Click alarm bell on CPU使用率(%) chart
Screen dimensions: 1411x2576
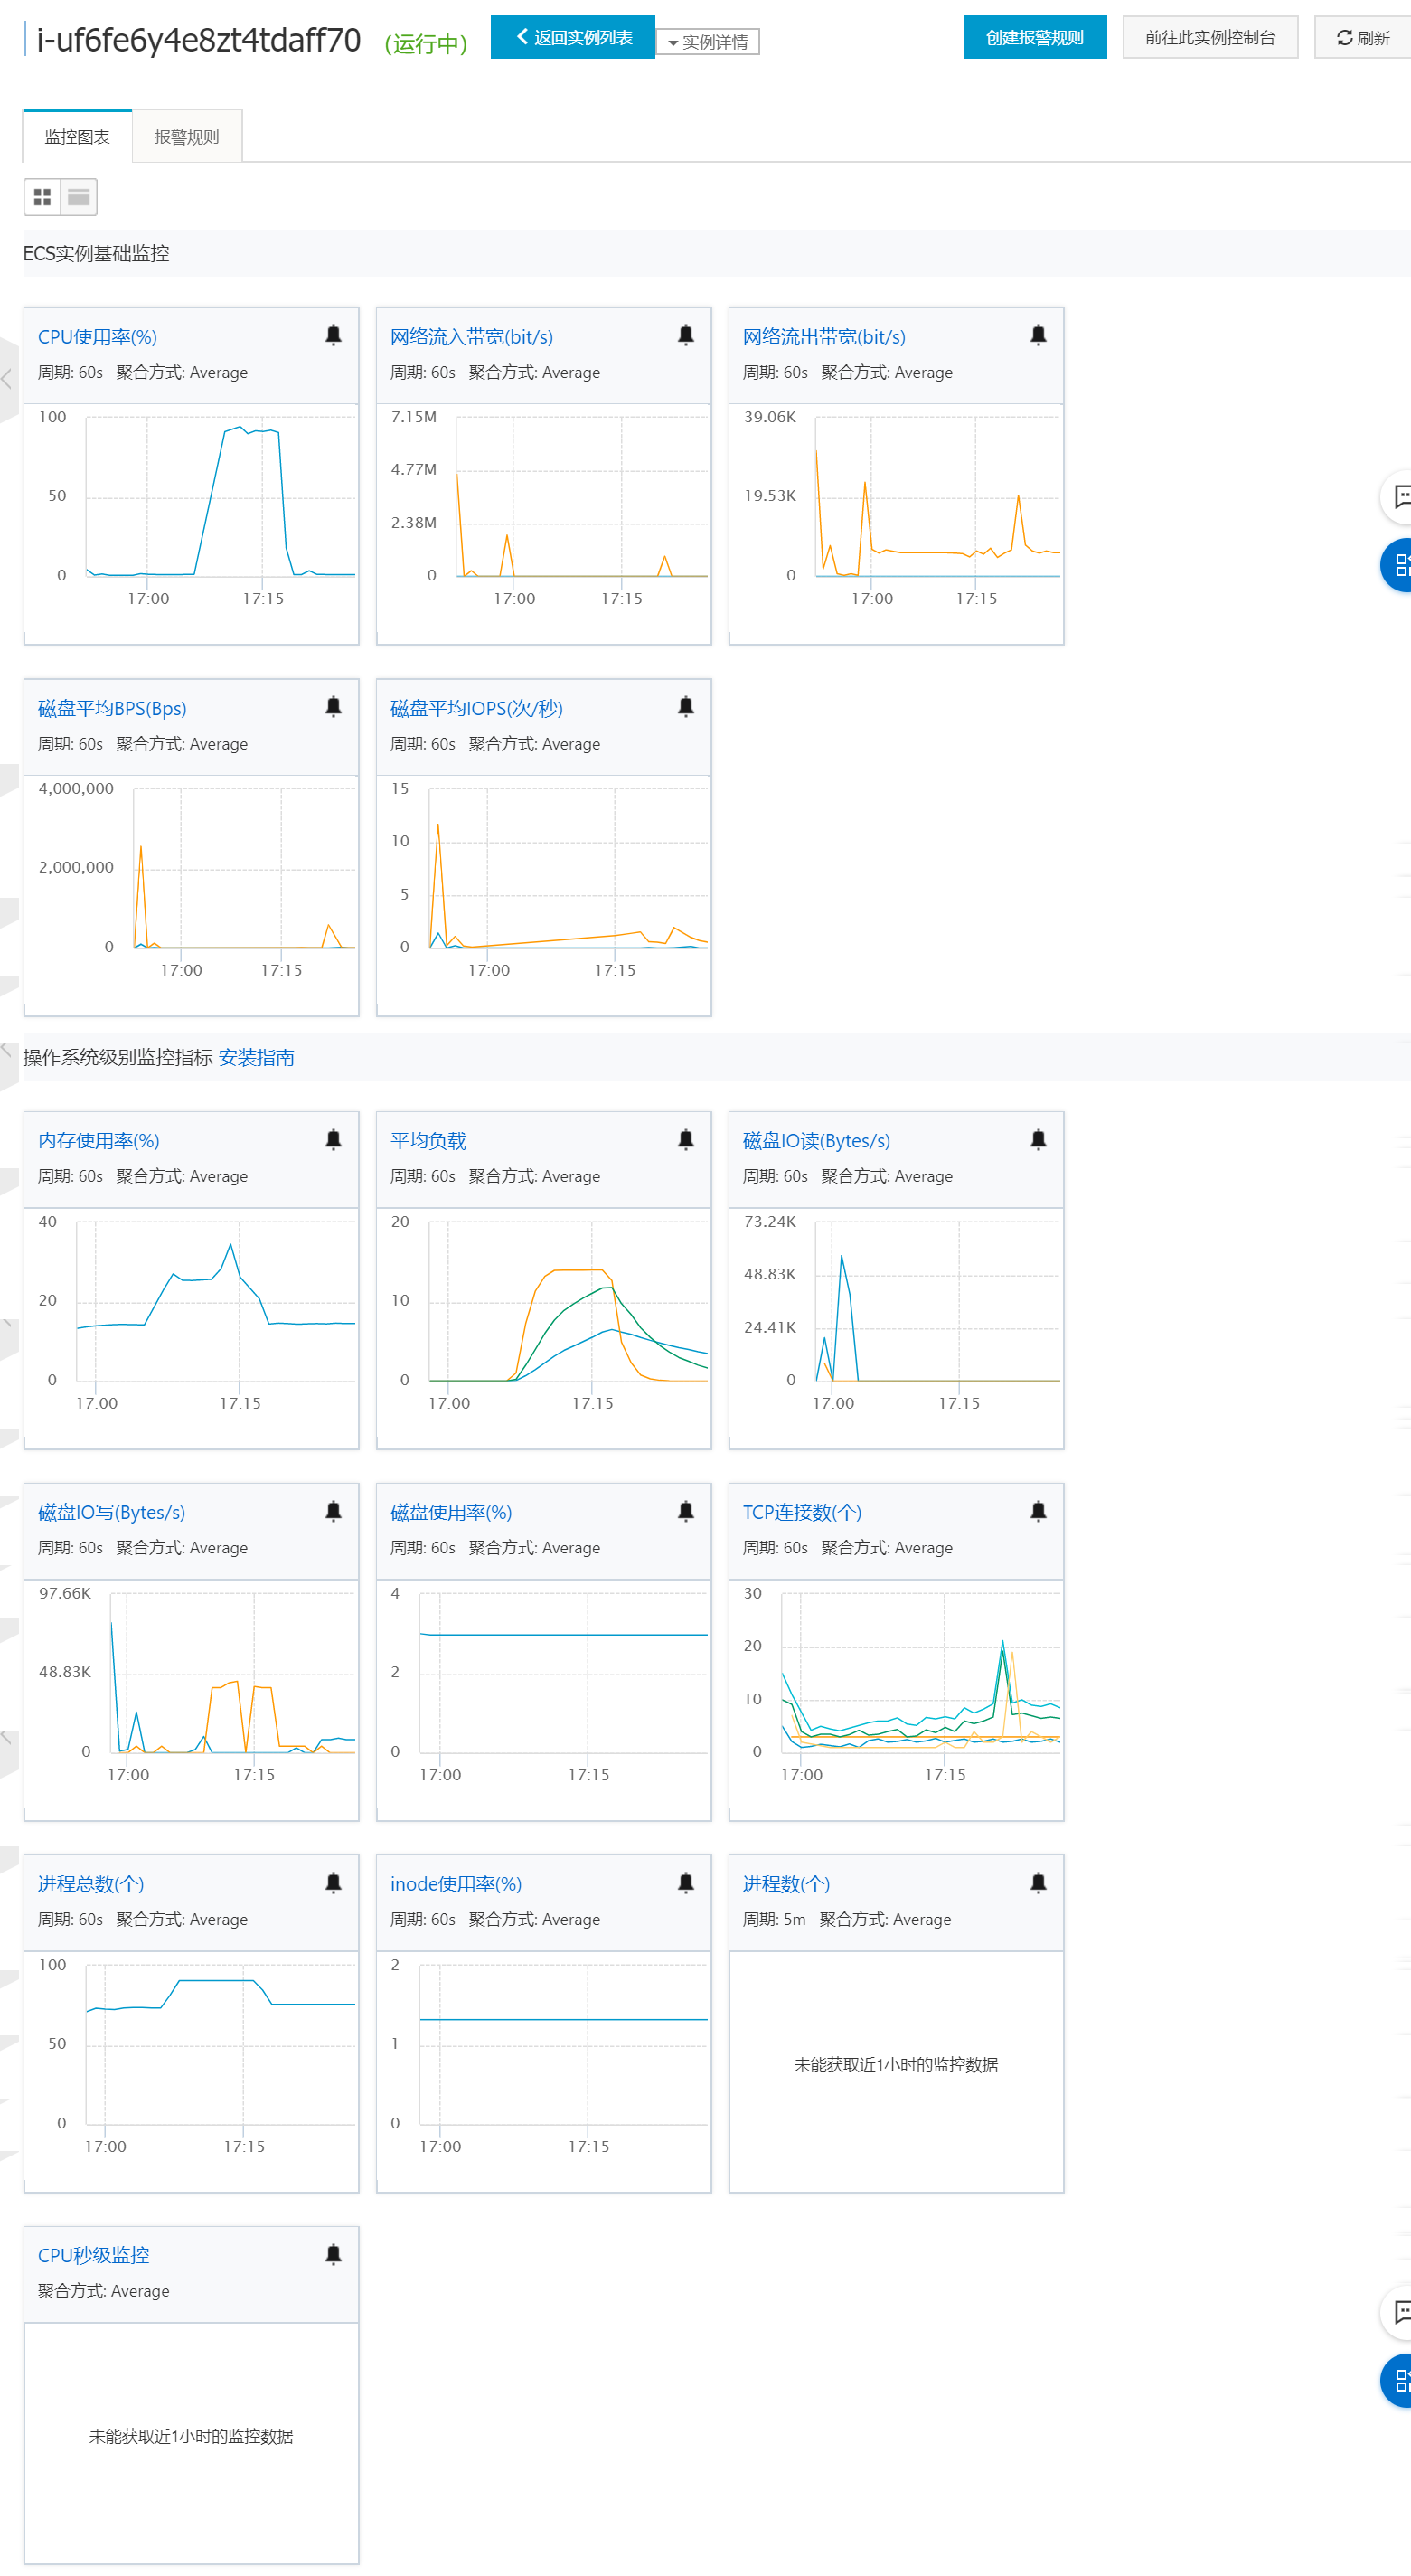333,335
